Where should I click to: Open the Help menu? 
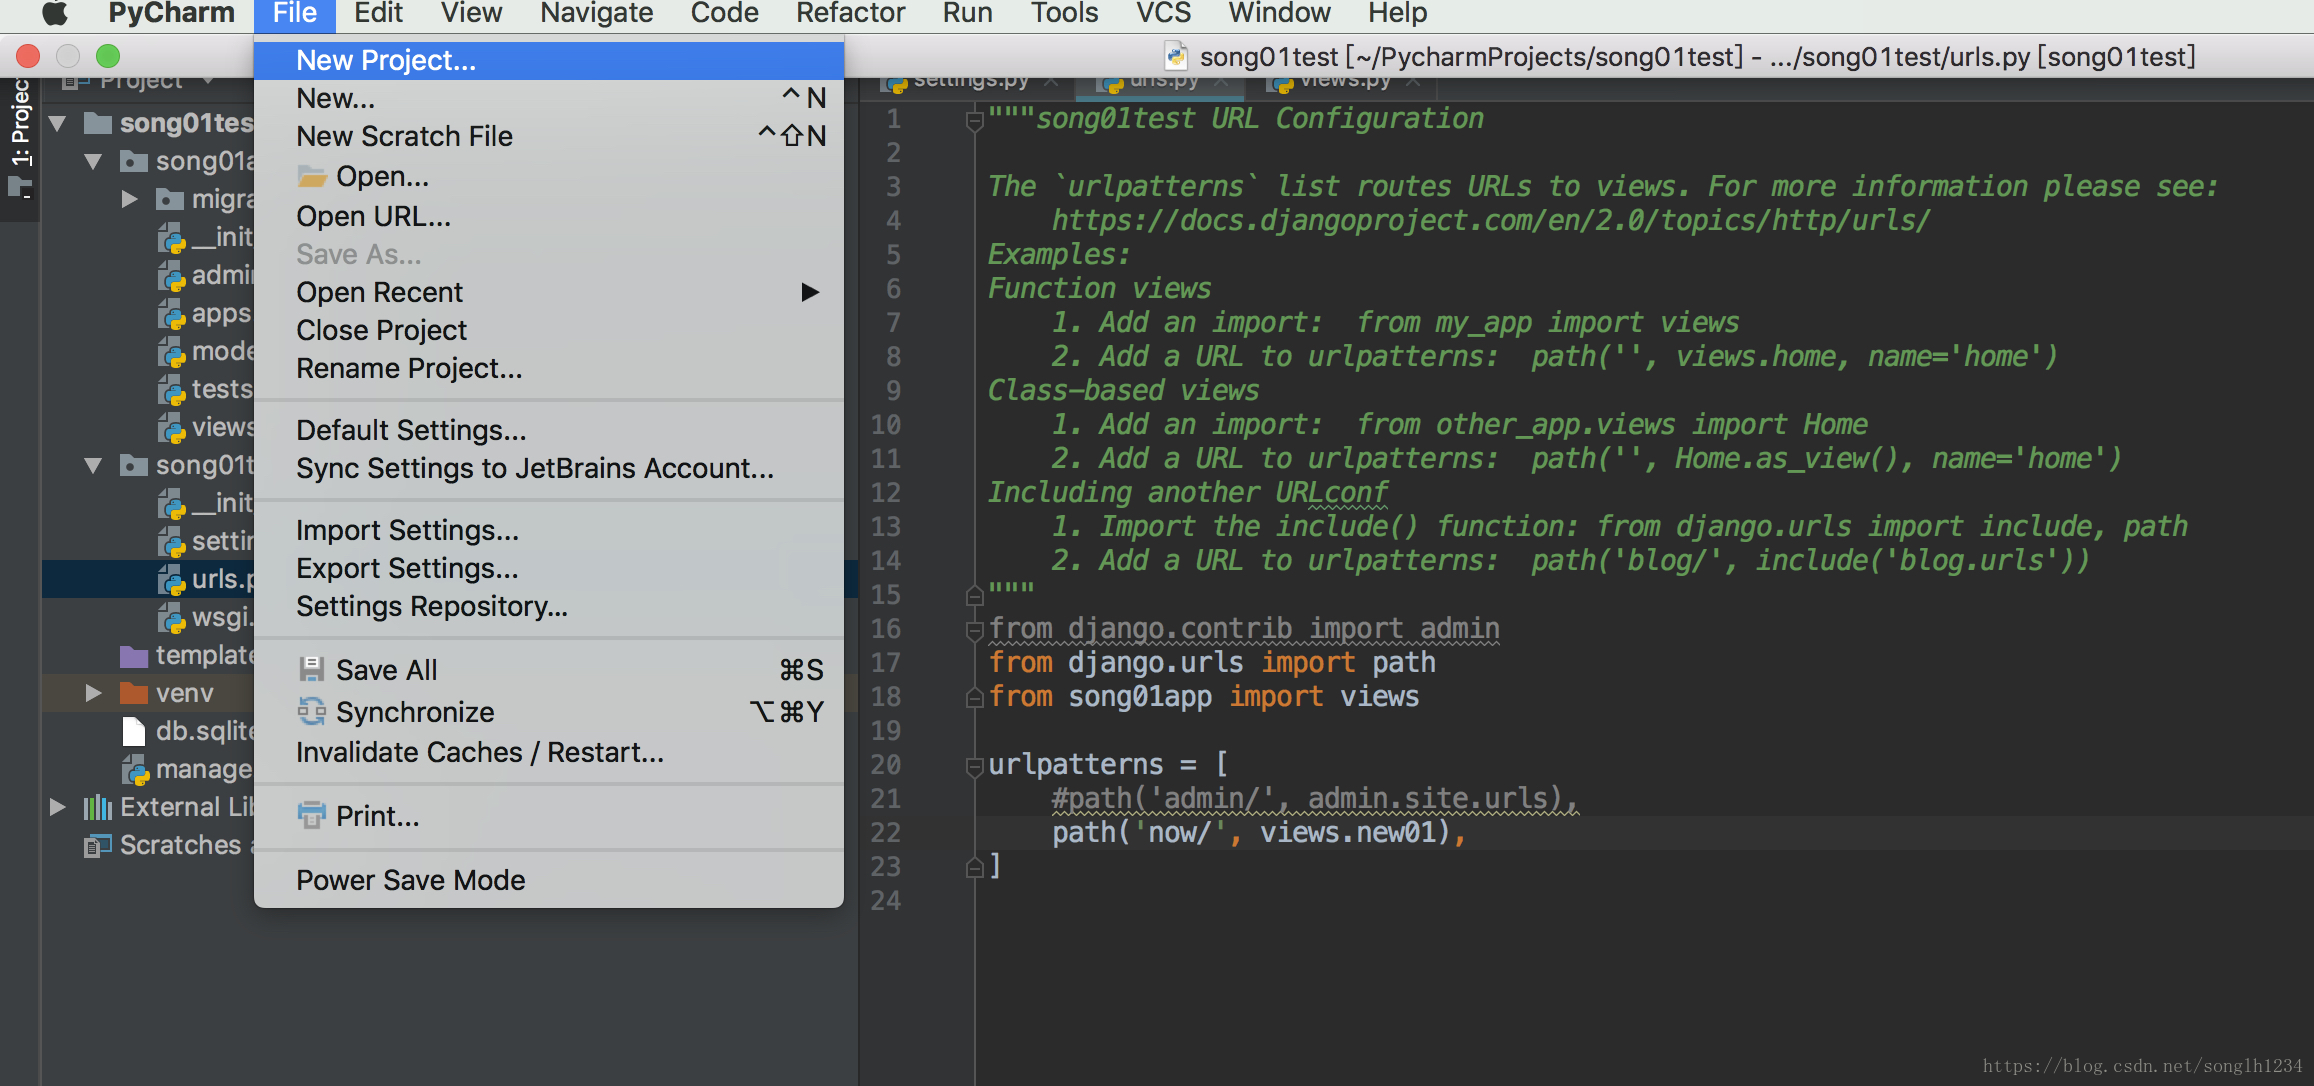[1397, 13]
